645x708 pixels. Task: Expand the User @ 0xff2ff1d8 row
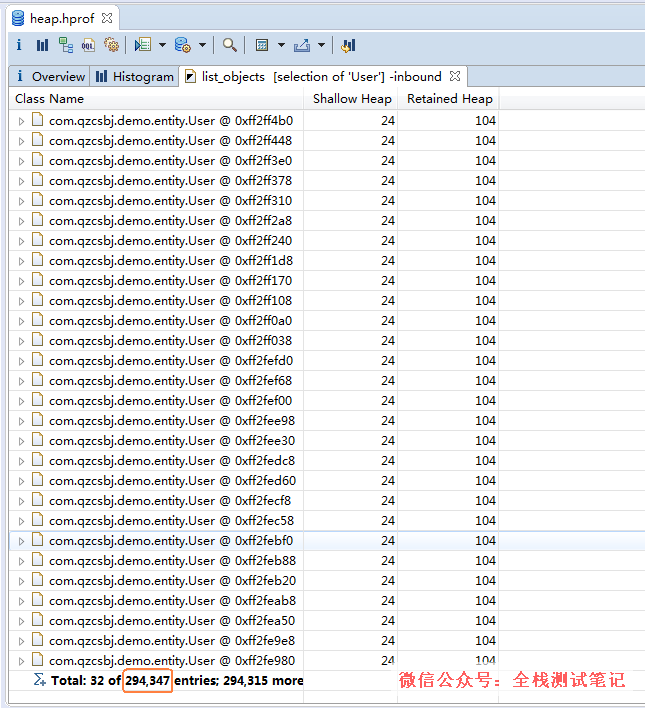point(21,261)
